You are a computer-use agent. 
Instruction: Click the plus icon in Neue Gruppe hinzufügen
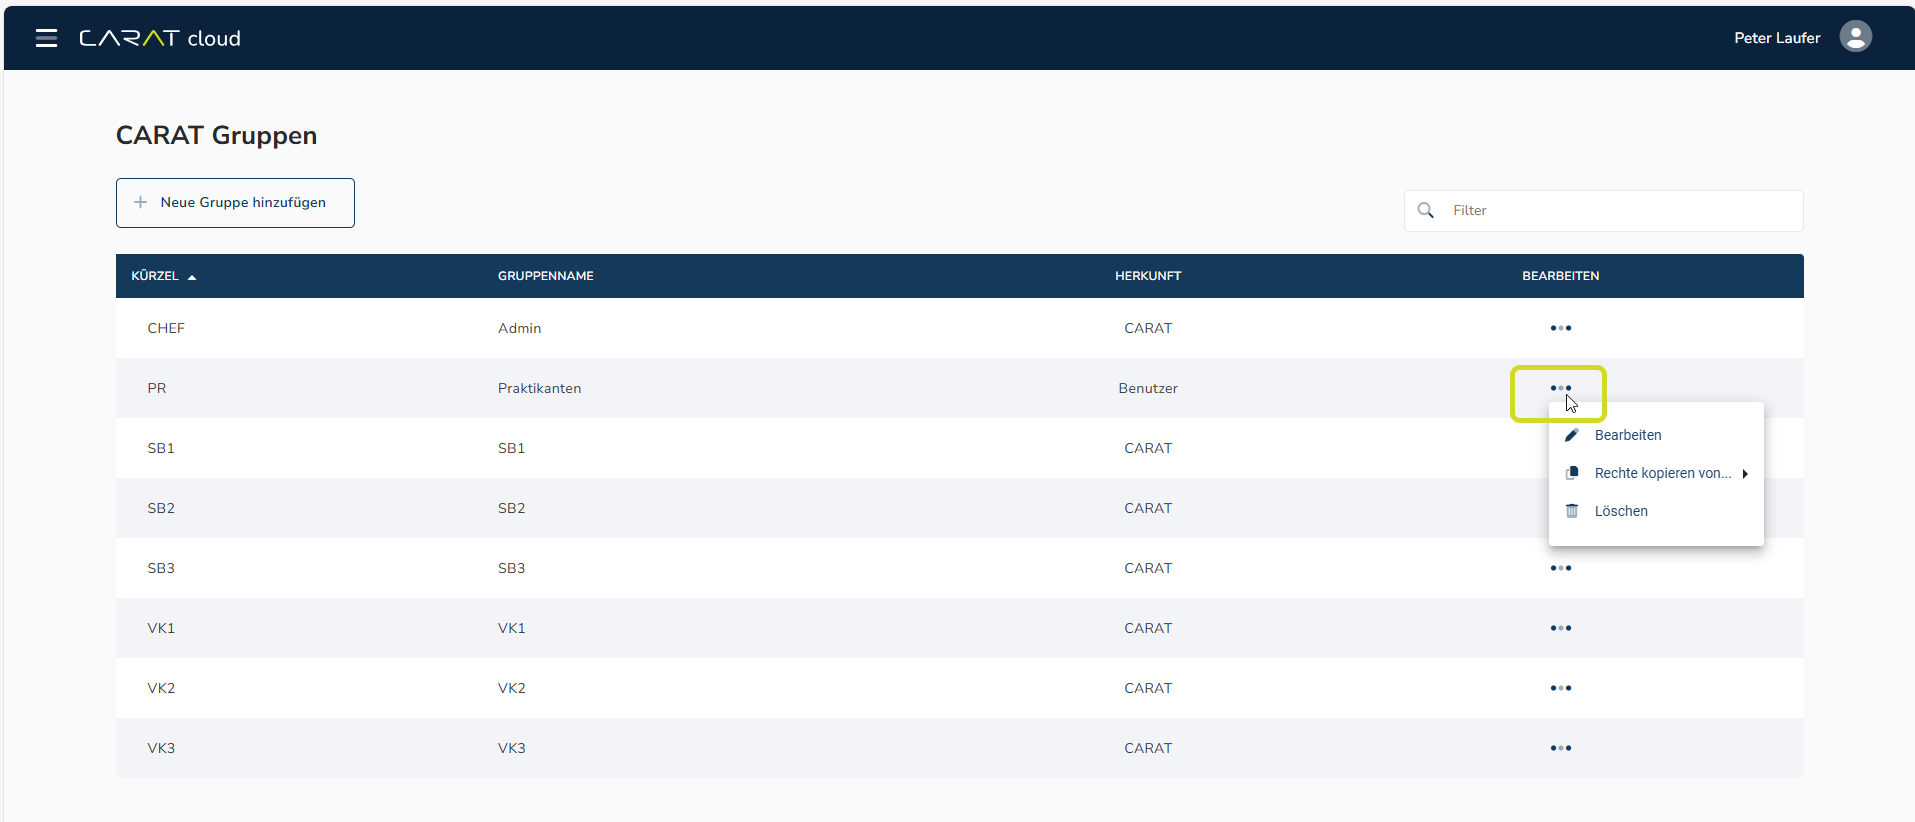[x=141, y=202]
